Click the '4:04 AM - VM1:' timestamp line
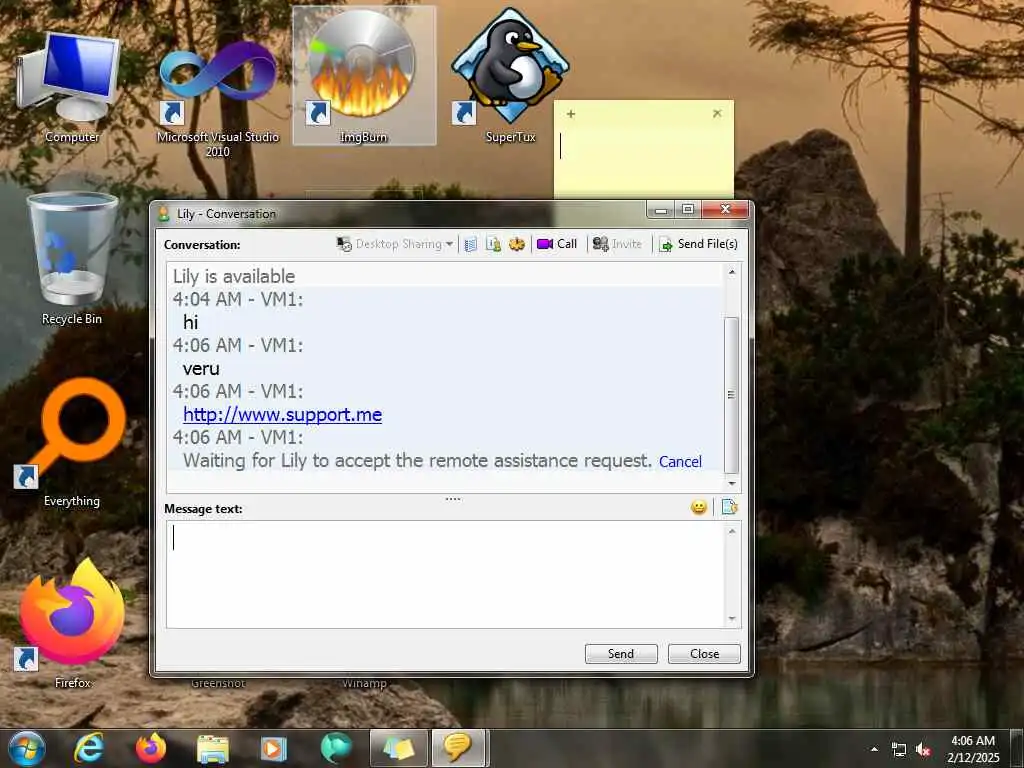Screen dimensions: 1024x768 point(238,299)
